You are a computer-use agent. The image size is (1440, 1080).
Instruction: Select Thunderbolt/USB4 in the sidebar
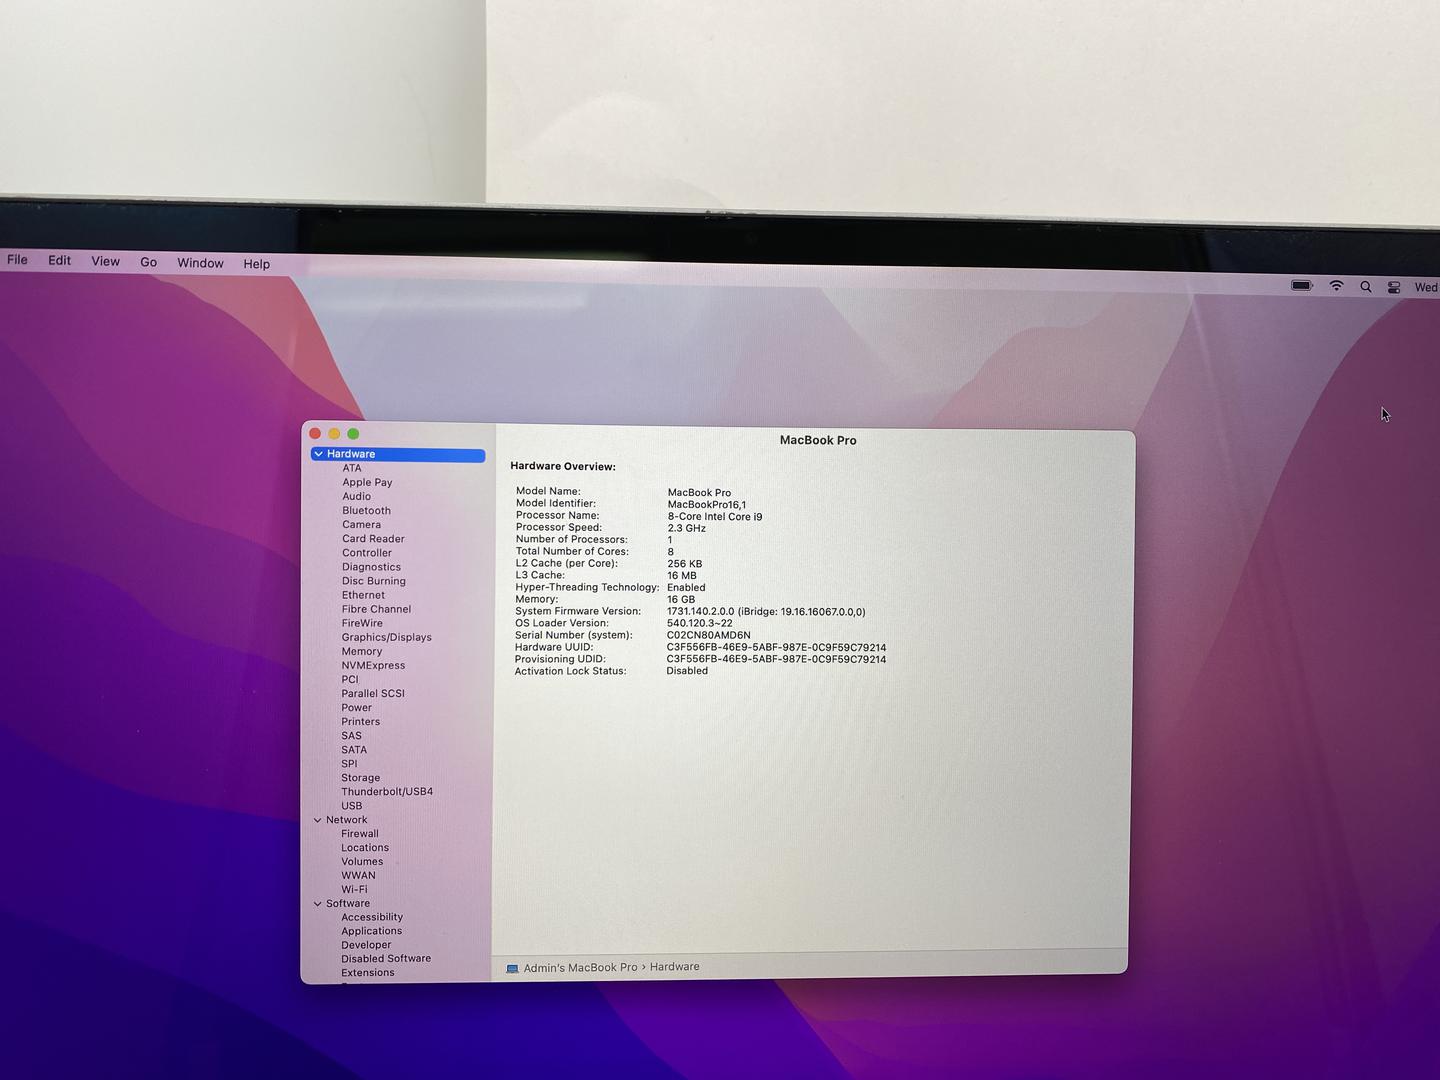(x=387, y=791)
